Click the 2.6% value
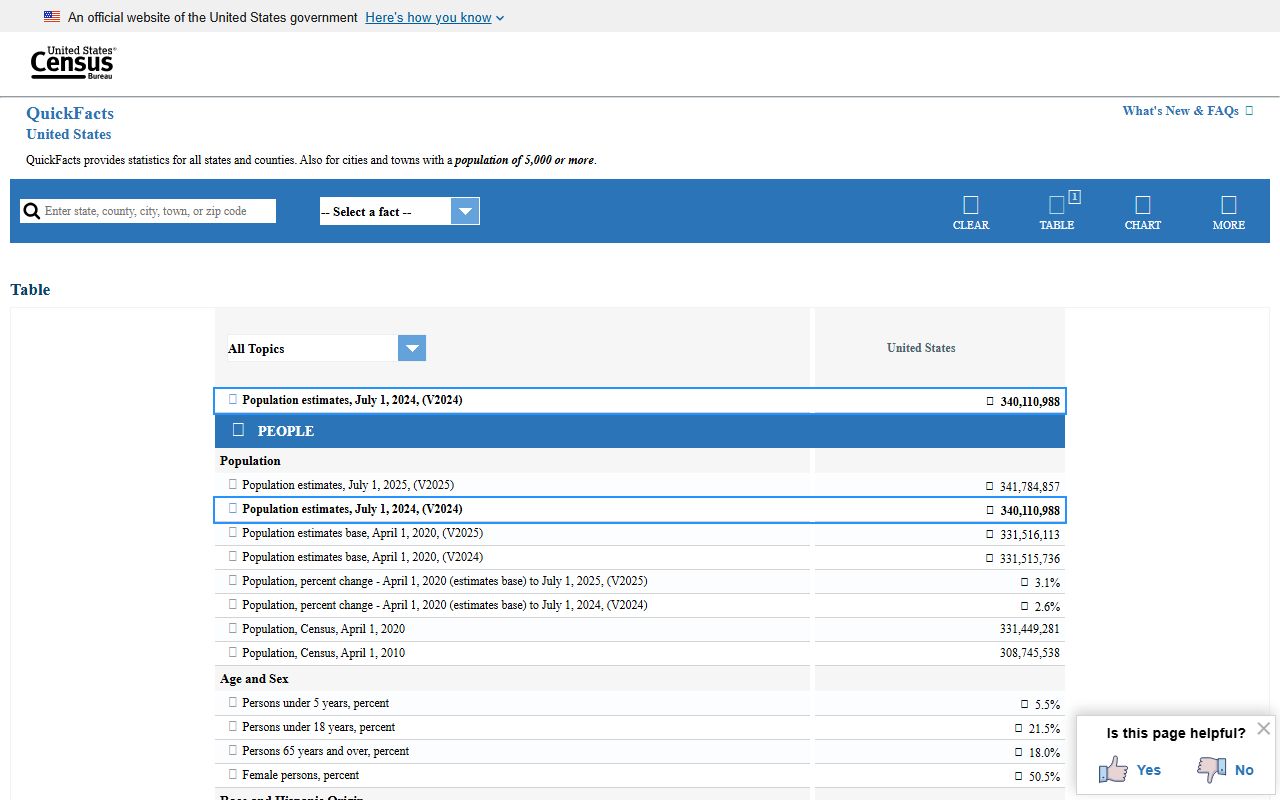1280x800 pixels. pyautogui.click(x=1047, y=606)
